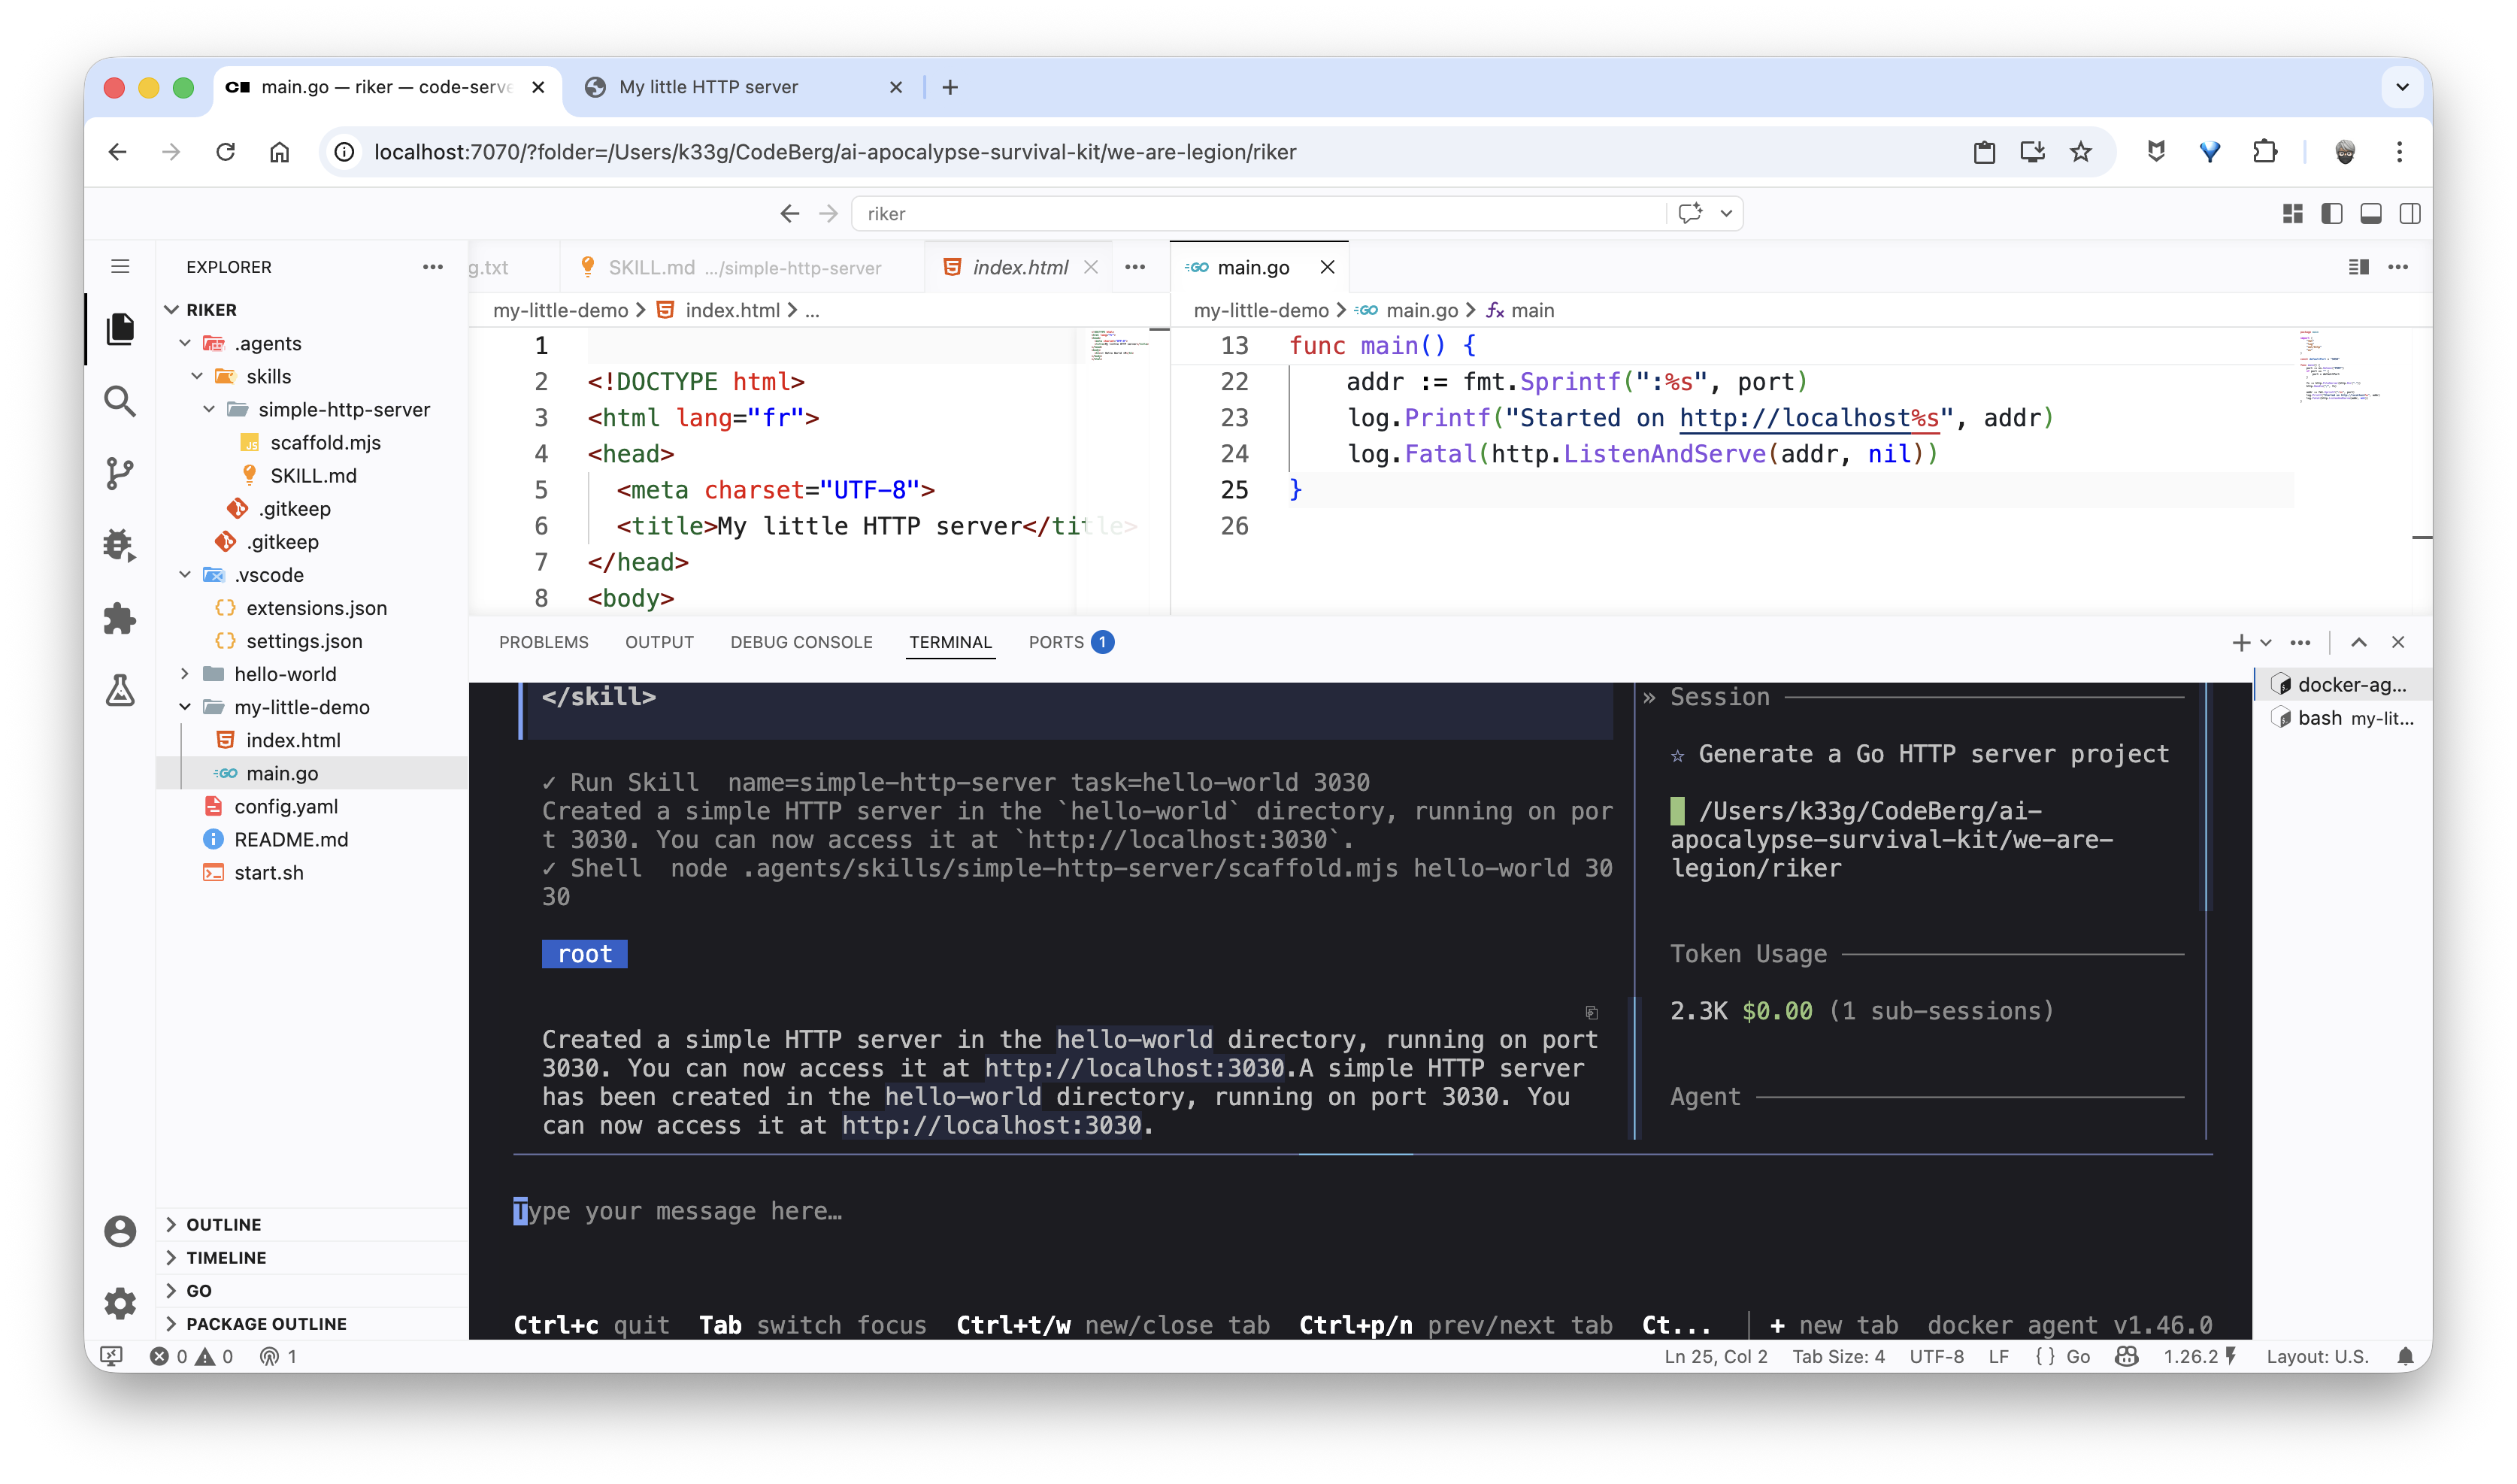Click the Go language mode in status bar

(2078, 1357)
